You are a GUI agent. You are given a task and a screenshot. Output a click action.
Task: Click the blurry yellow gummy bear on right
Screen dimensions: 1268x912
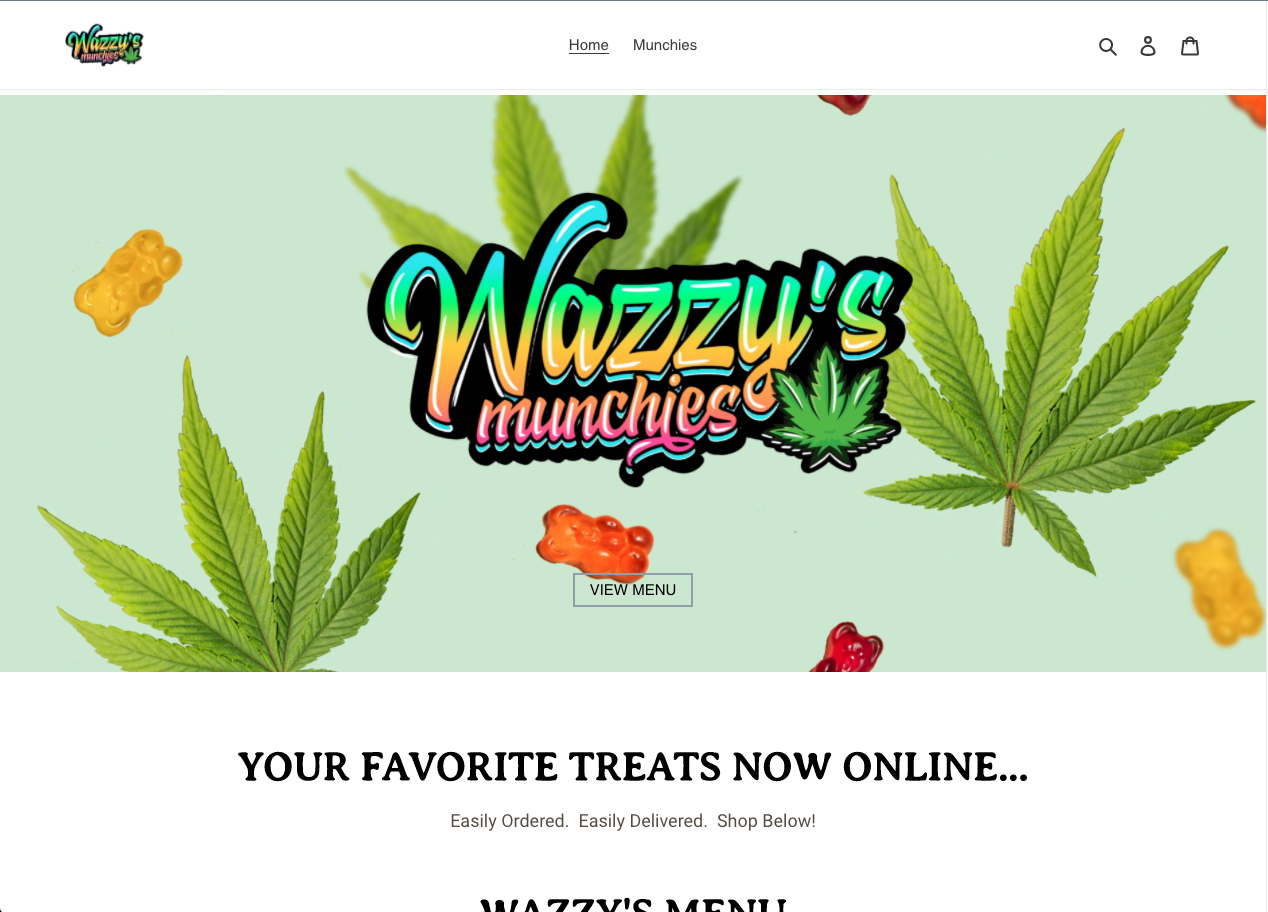(x=1220, y=587)
